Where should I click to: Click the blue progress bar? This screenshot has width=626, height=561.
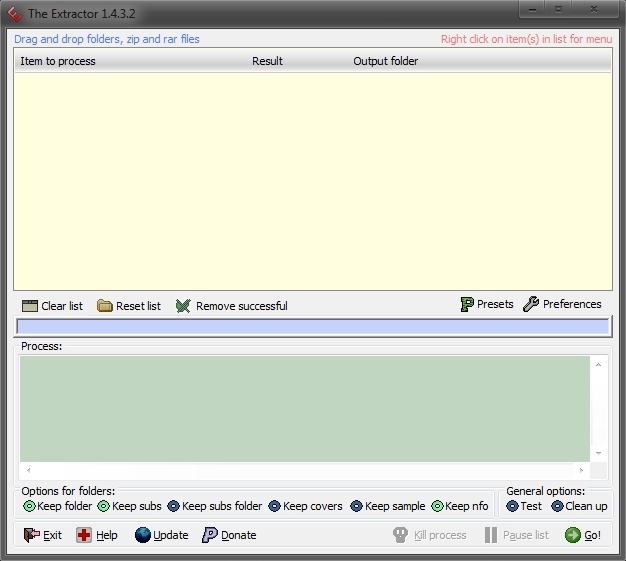coord(313,327)
